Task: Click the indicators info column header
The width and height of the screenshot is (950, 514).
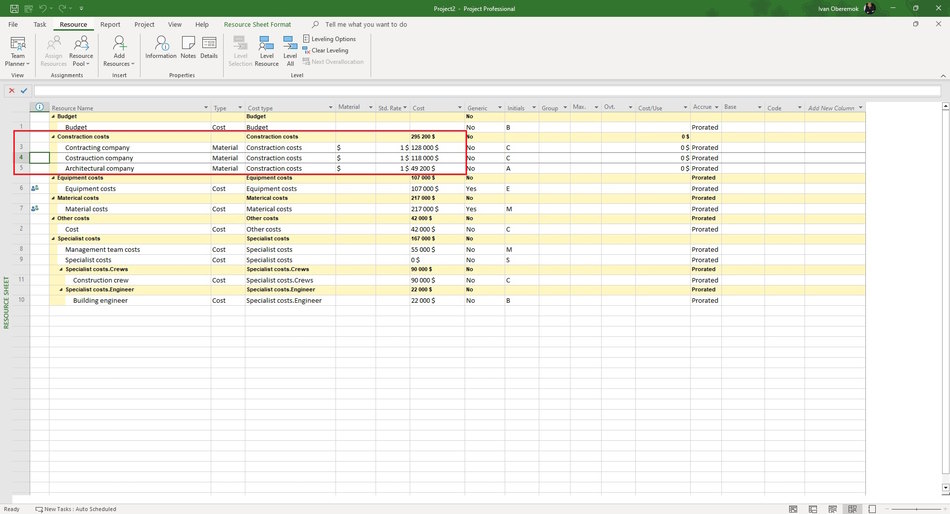Action: (x=39, y=107)
